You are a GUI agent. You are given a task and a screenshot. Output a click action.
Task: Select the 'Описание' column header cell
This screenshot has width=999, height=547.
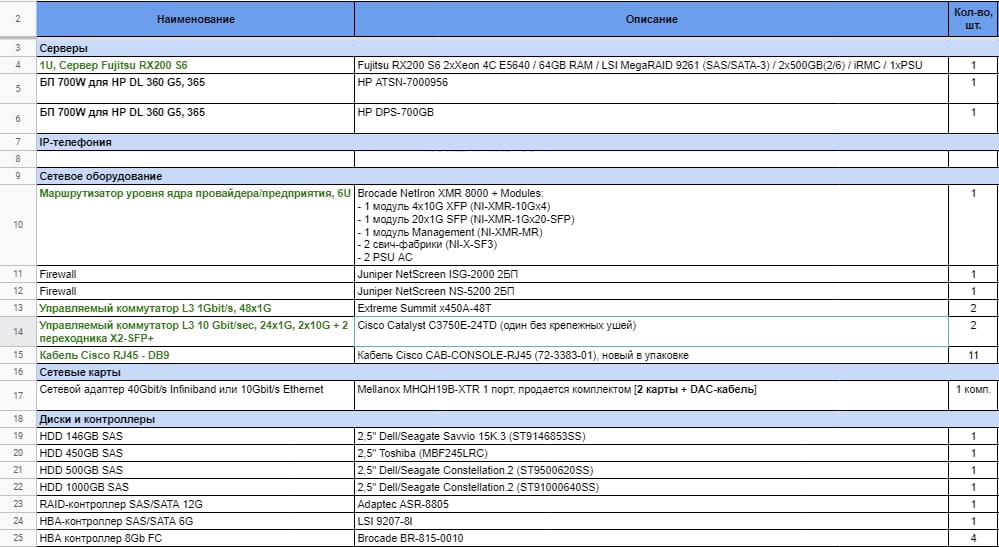651,19
